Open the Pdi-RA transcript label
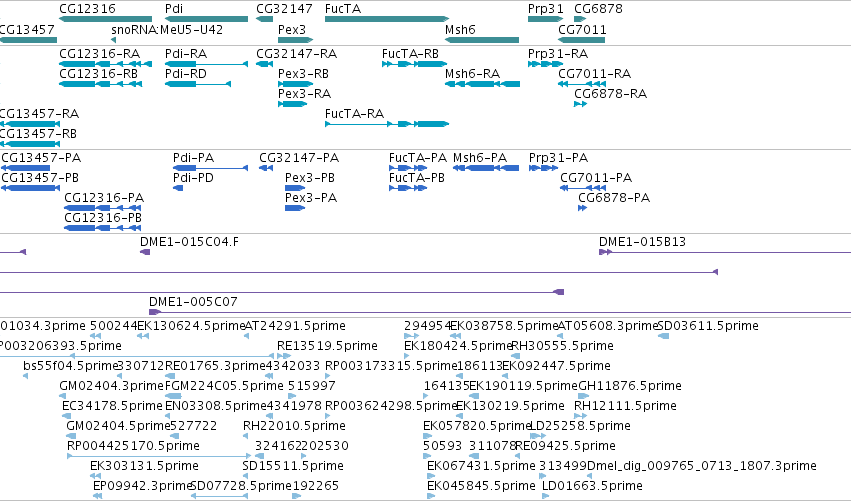This screenshot has height=501, width=851. coord(186,54)
